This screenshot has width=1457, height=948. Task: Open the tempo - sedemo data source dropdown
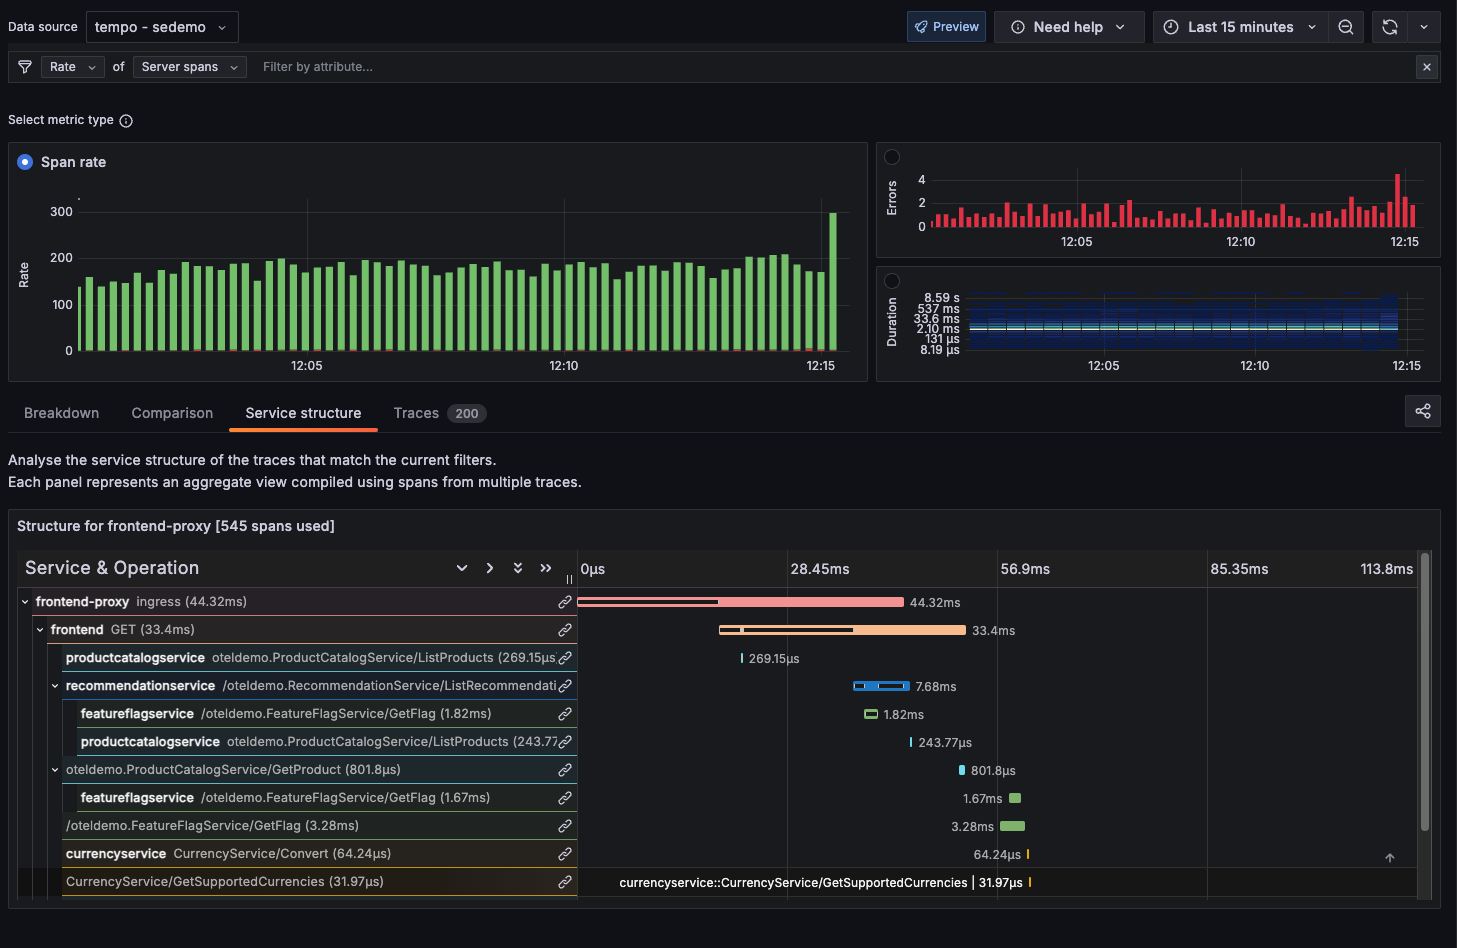[x=161, y=27]
